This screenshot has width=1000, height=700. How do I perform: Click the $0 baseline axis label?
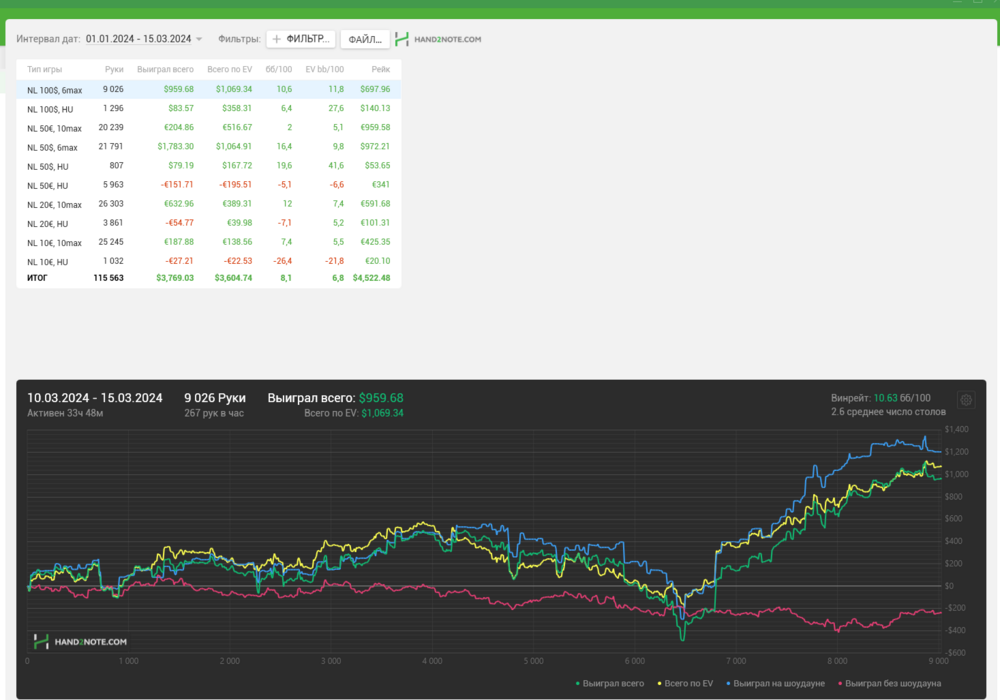click(x=949, y=586)
